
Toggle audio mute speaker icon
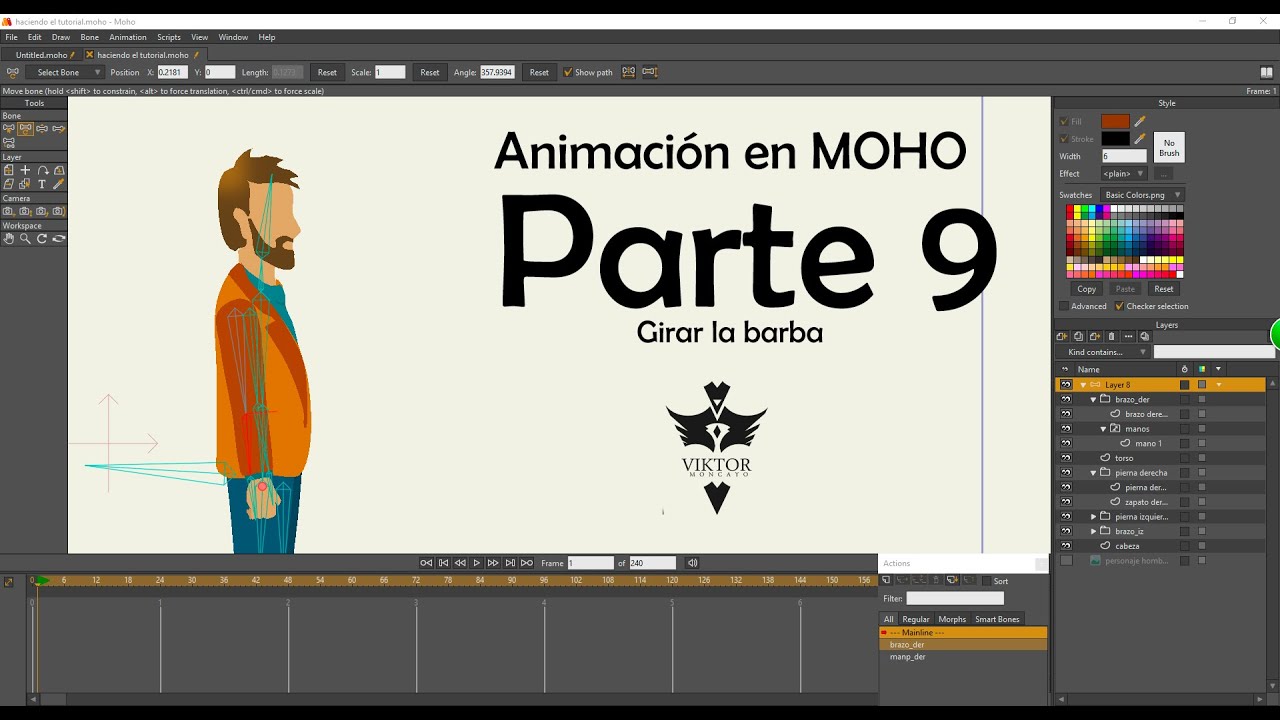pos(693,563)
